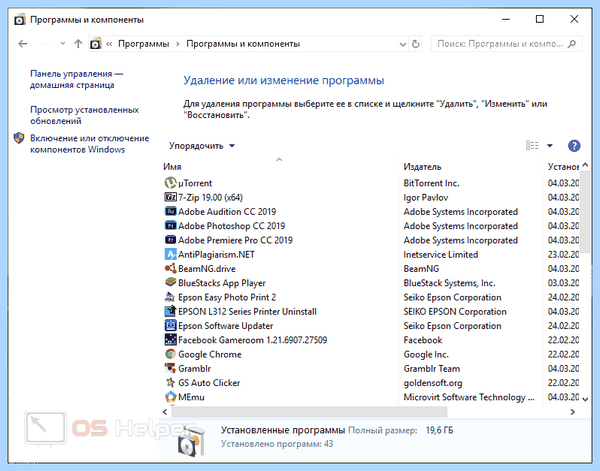600x471 pixels.
Task: Select publisher Google Inc.
Action: tap(426, 354)
